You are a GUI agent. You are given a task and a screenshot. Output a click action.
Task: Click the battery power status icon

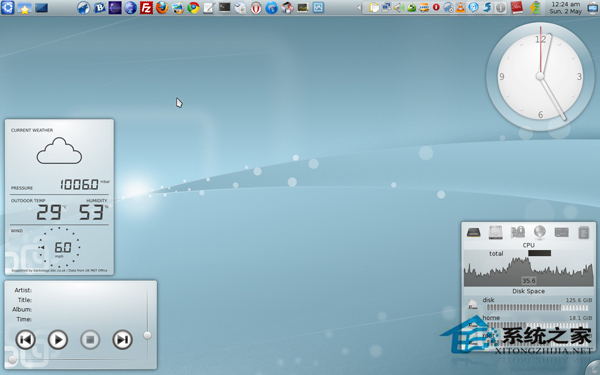point(535,7)
